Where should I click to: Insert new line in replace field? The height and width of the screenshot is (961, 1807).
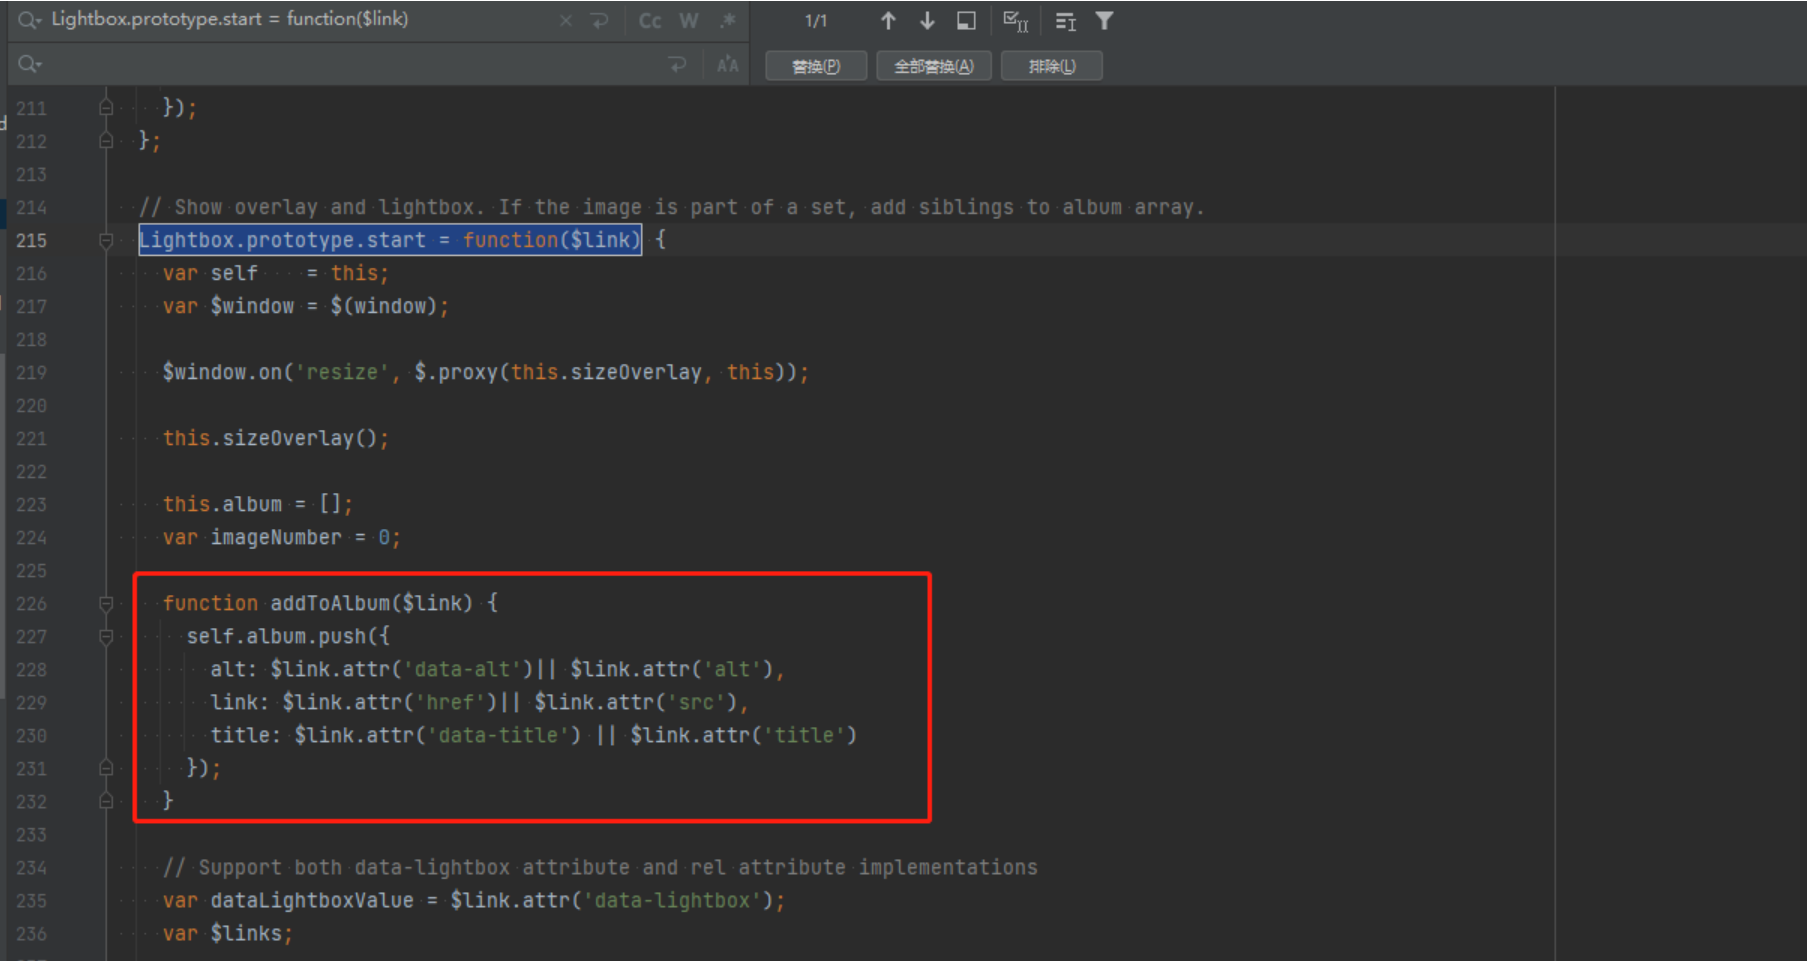tap(678, 65)
